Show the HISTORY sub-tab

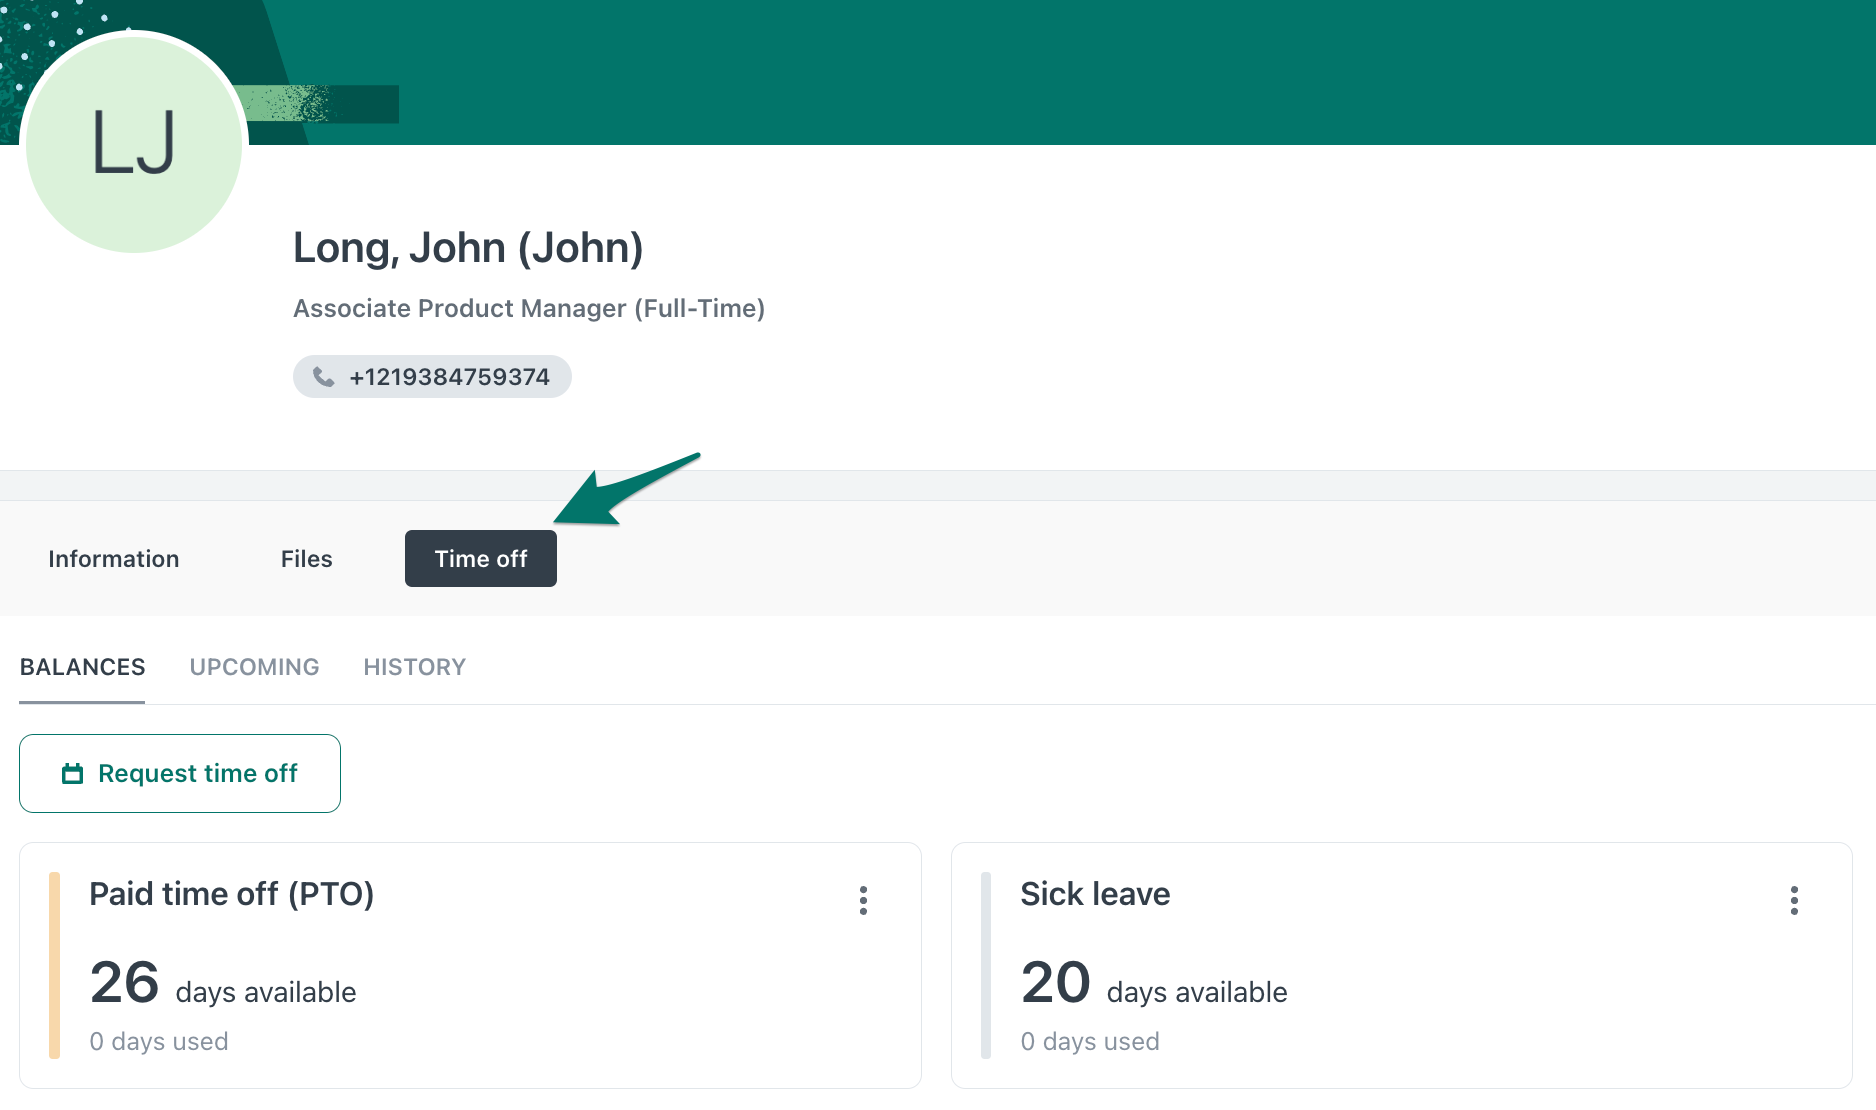[414, 667]
